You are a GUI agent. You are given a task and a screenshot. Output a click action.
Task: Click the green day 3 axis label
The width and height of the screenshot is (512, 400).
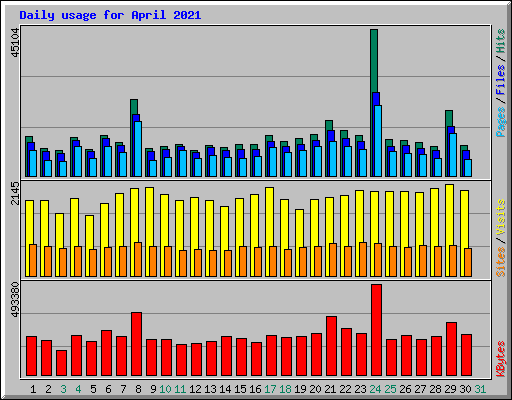(x=63, y=389)
